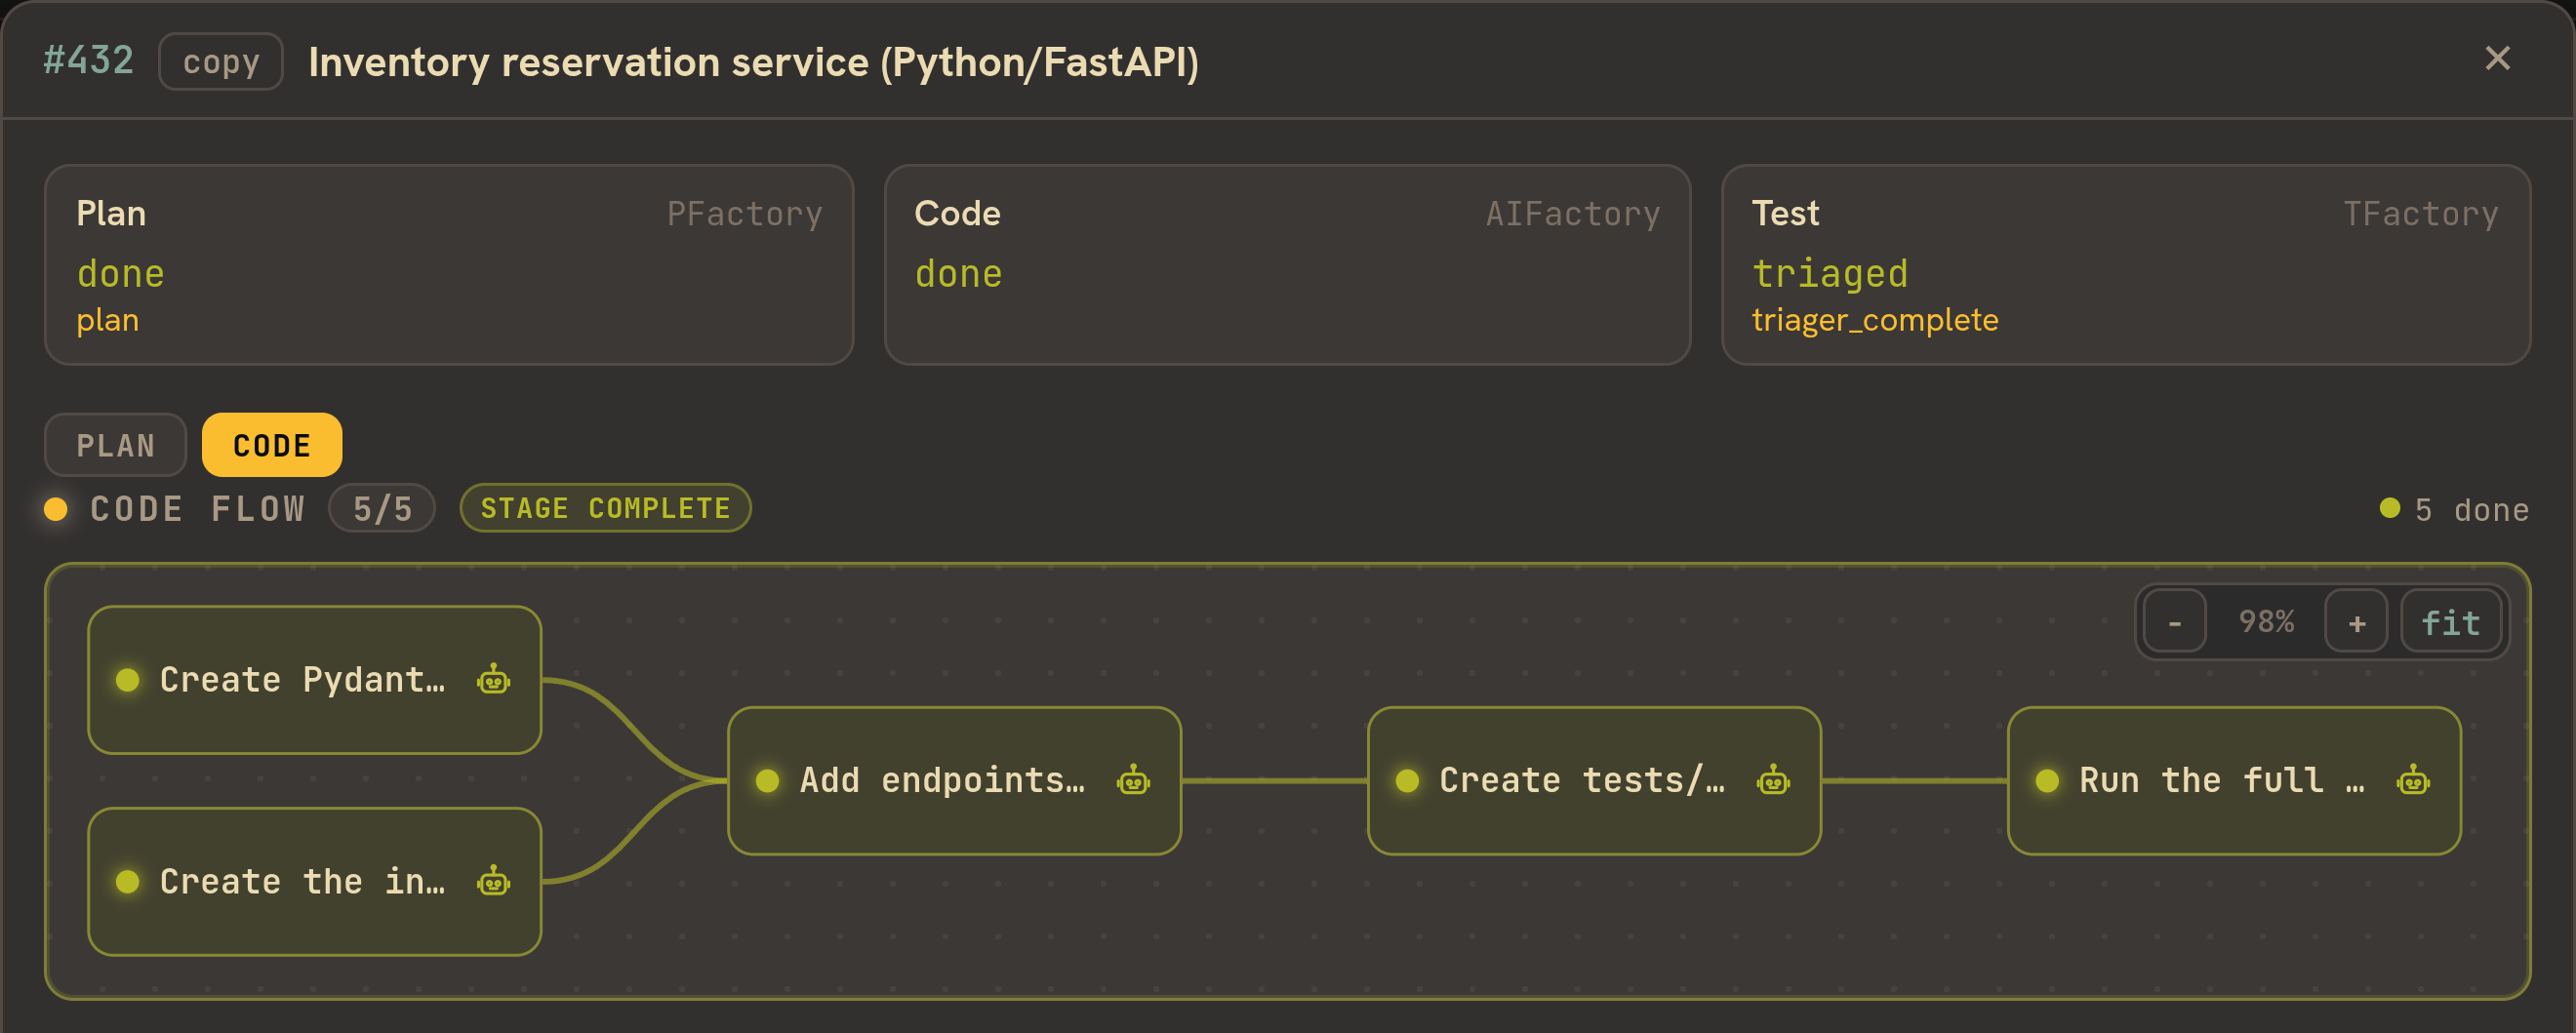The width and height of the screenshot is (2576, 1033).
Task: Click status dot on Create tests/… node
Action: click(1407, 781)
